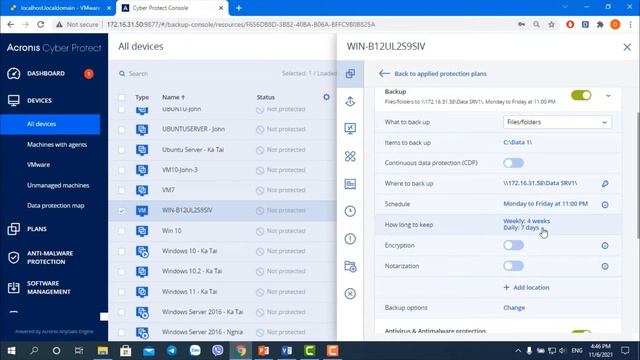Image resolution: width=640 pixels, height=360 pixels.
Task: Click the Windows Server 2016 - Ka Tai device icon
Action: 142,313
